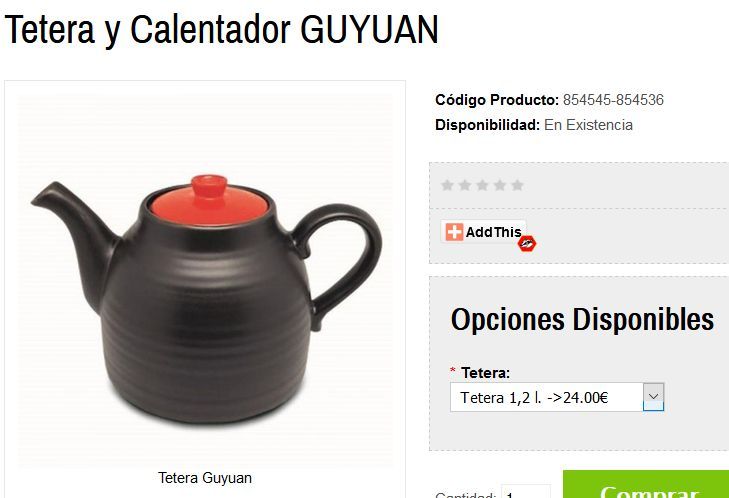Click the first rating star

[x=447, y=186]
